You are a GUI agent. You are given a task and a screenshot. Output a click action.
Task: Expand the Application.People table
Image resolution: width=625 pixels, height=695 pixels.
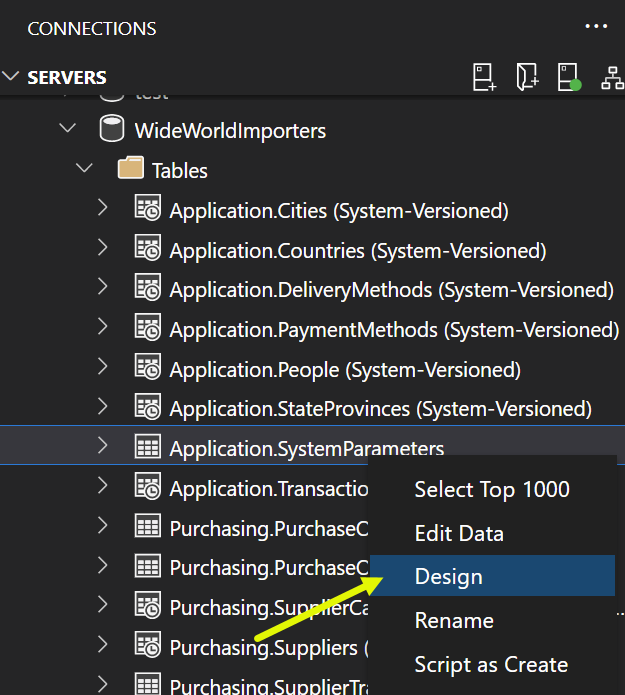pyautogui.click(x=102, y=367)
